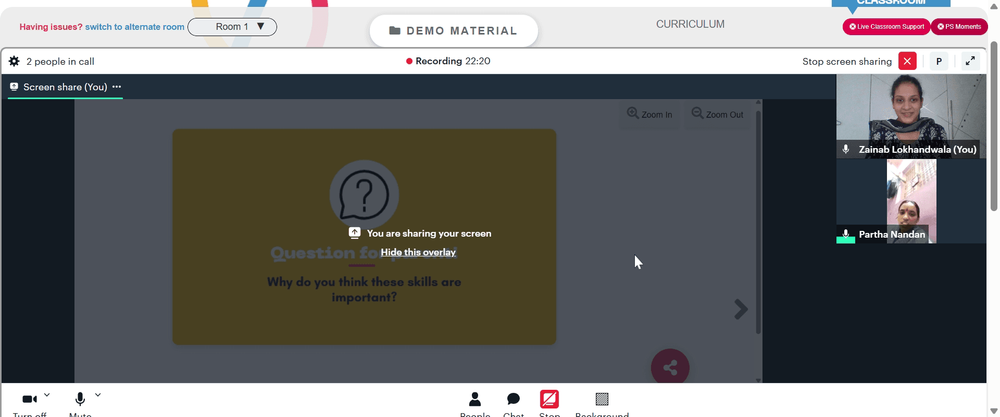Open call settings gear icon
Screen dimensions: 1000x417
click(14, 61)
